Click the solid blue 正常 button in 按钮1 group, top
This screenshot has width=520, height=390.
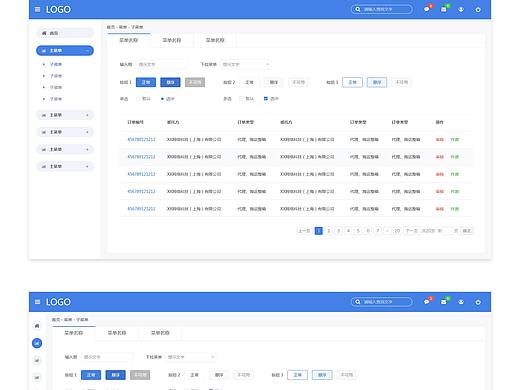pyautogui.click(x=146, y=82)
